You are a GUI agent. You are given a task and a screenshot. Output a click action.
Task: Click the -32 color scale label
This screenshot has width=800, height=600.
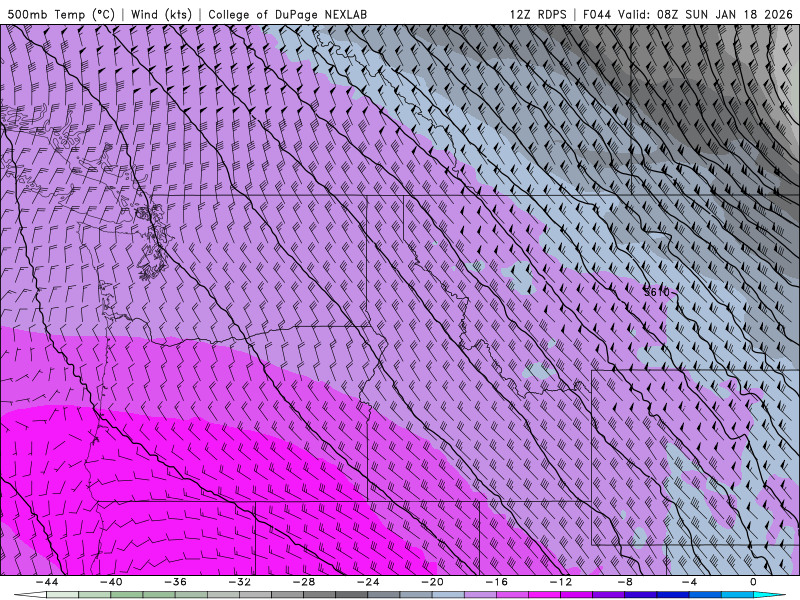239,582
